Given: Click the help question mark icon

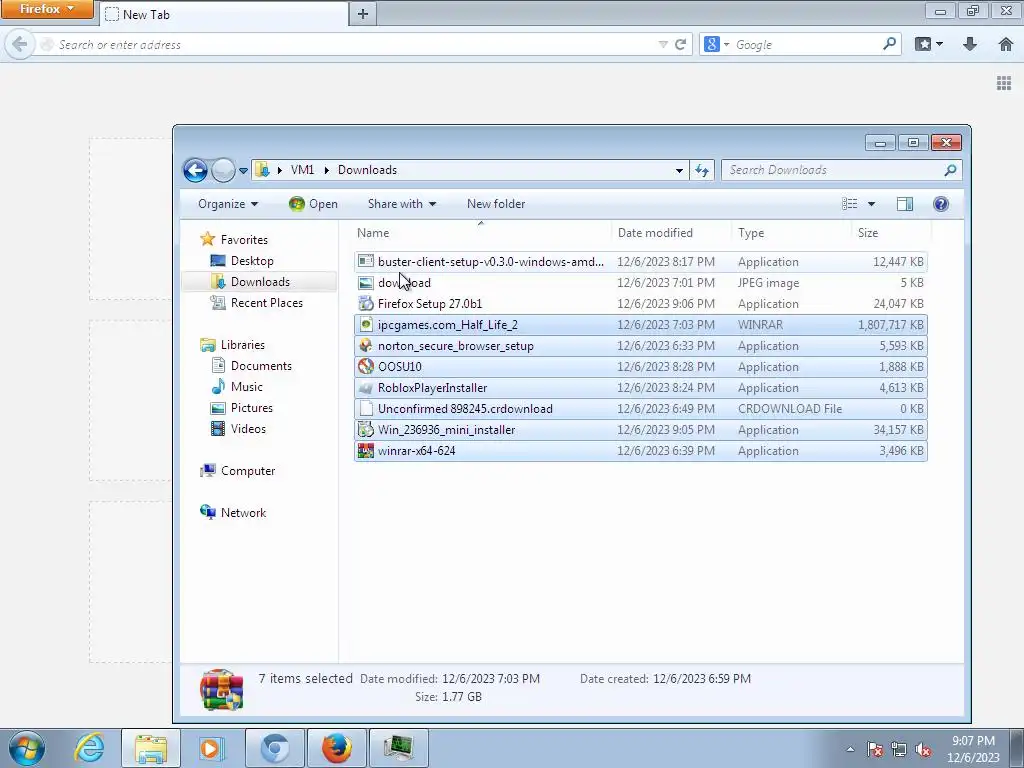Looking at the screenshot, I should pos(940,204).
